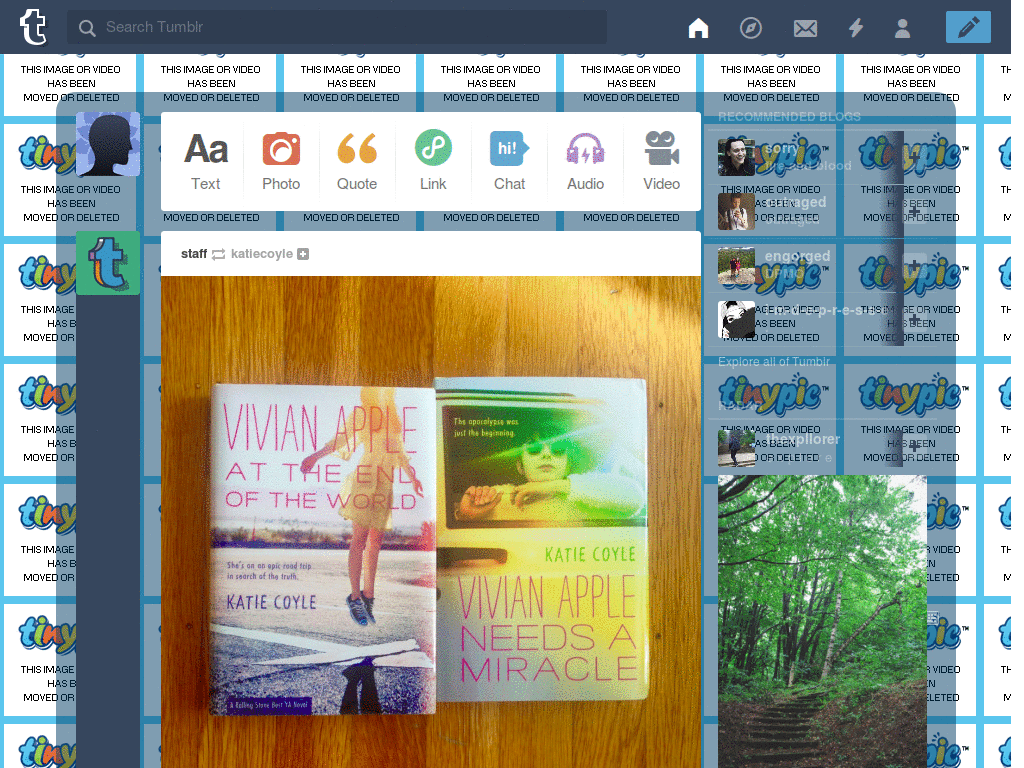The height and width of the screenshot is (768, 1024).
Task: Open the Vivian Apple books photo
Action: [x=431, y=522]
